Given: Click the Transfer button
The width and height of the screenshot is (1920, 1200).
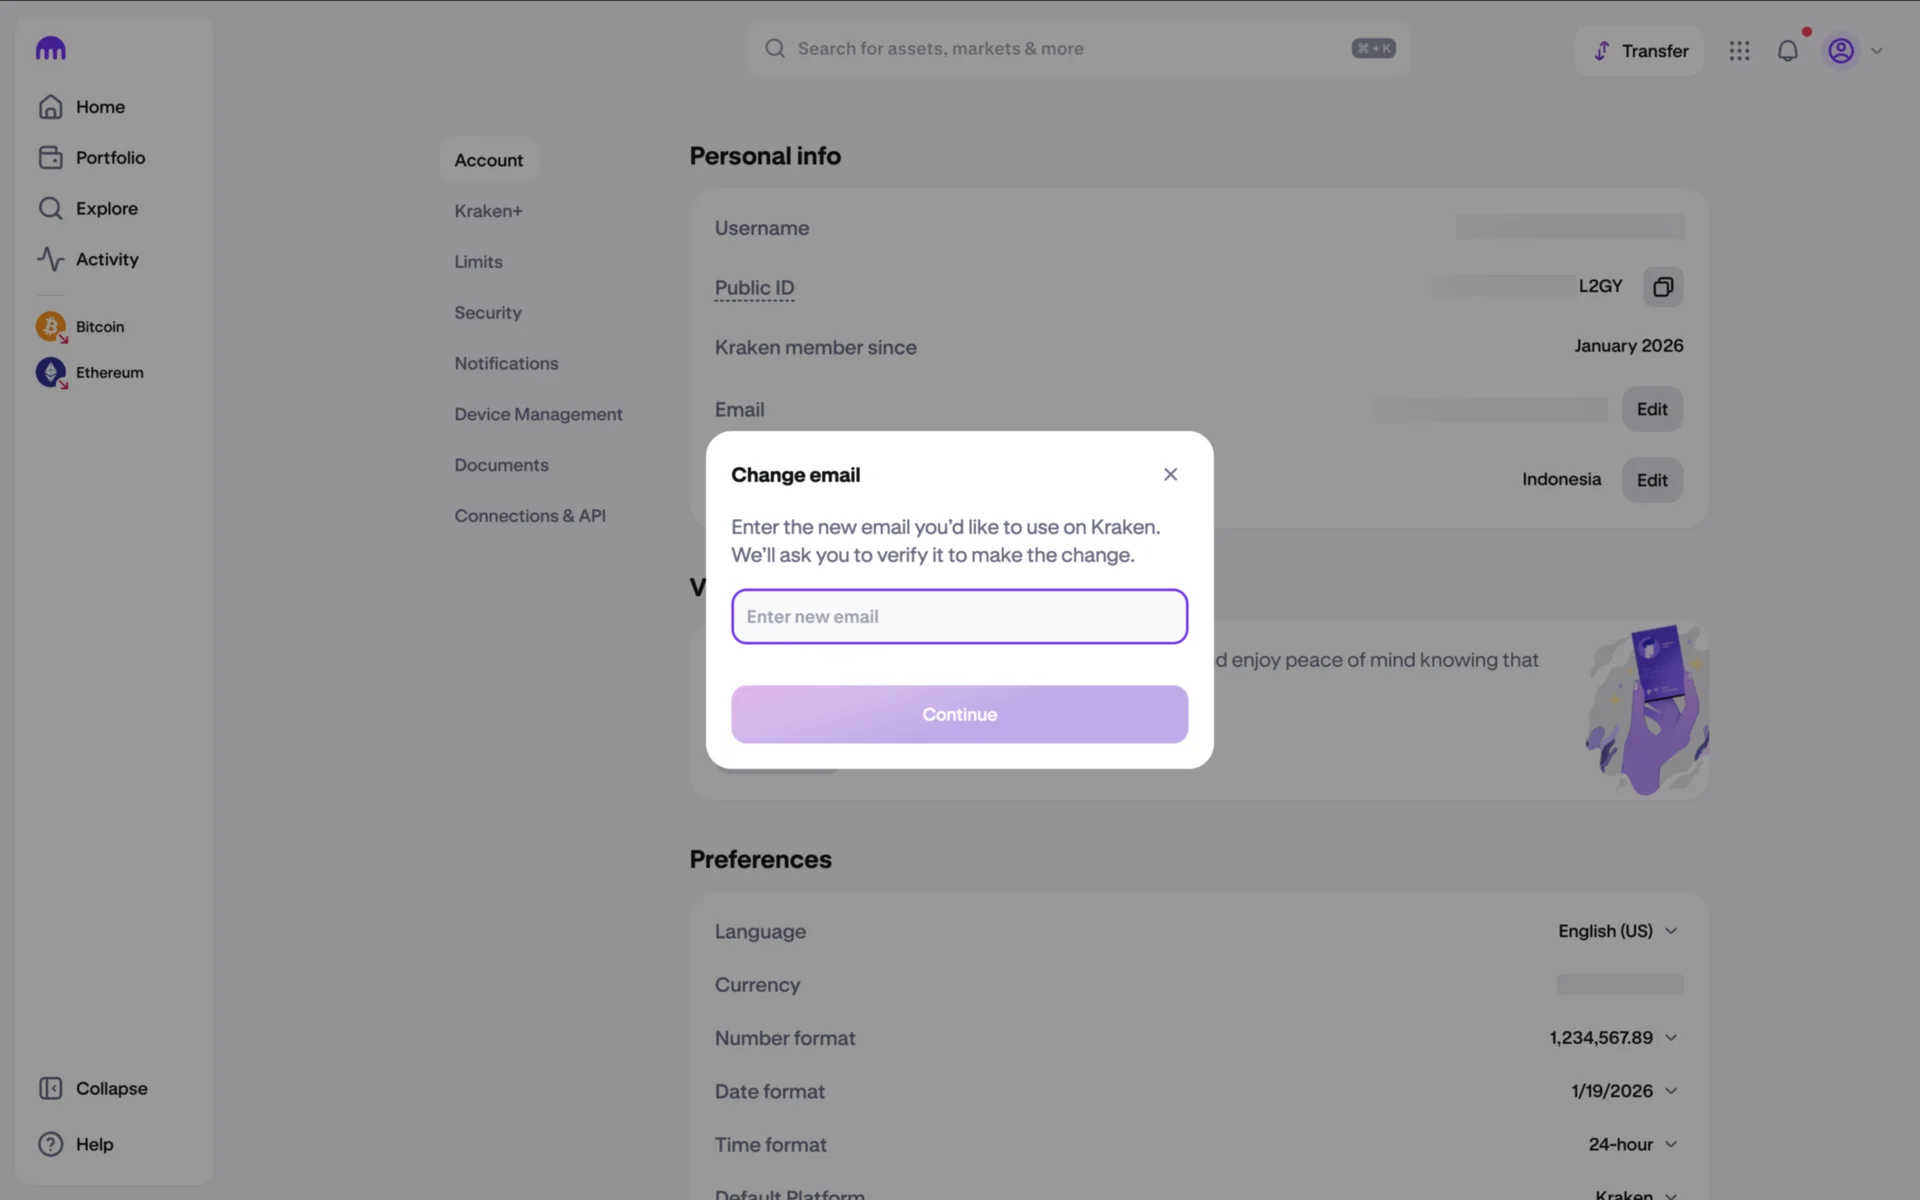Looking at the screenshot, I should tap(1640, 51).
